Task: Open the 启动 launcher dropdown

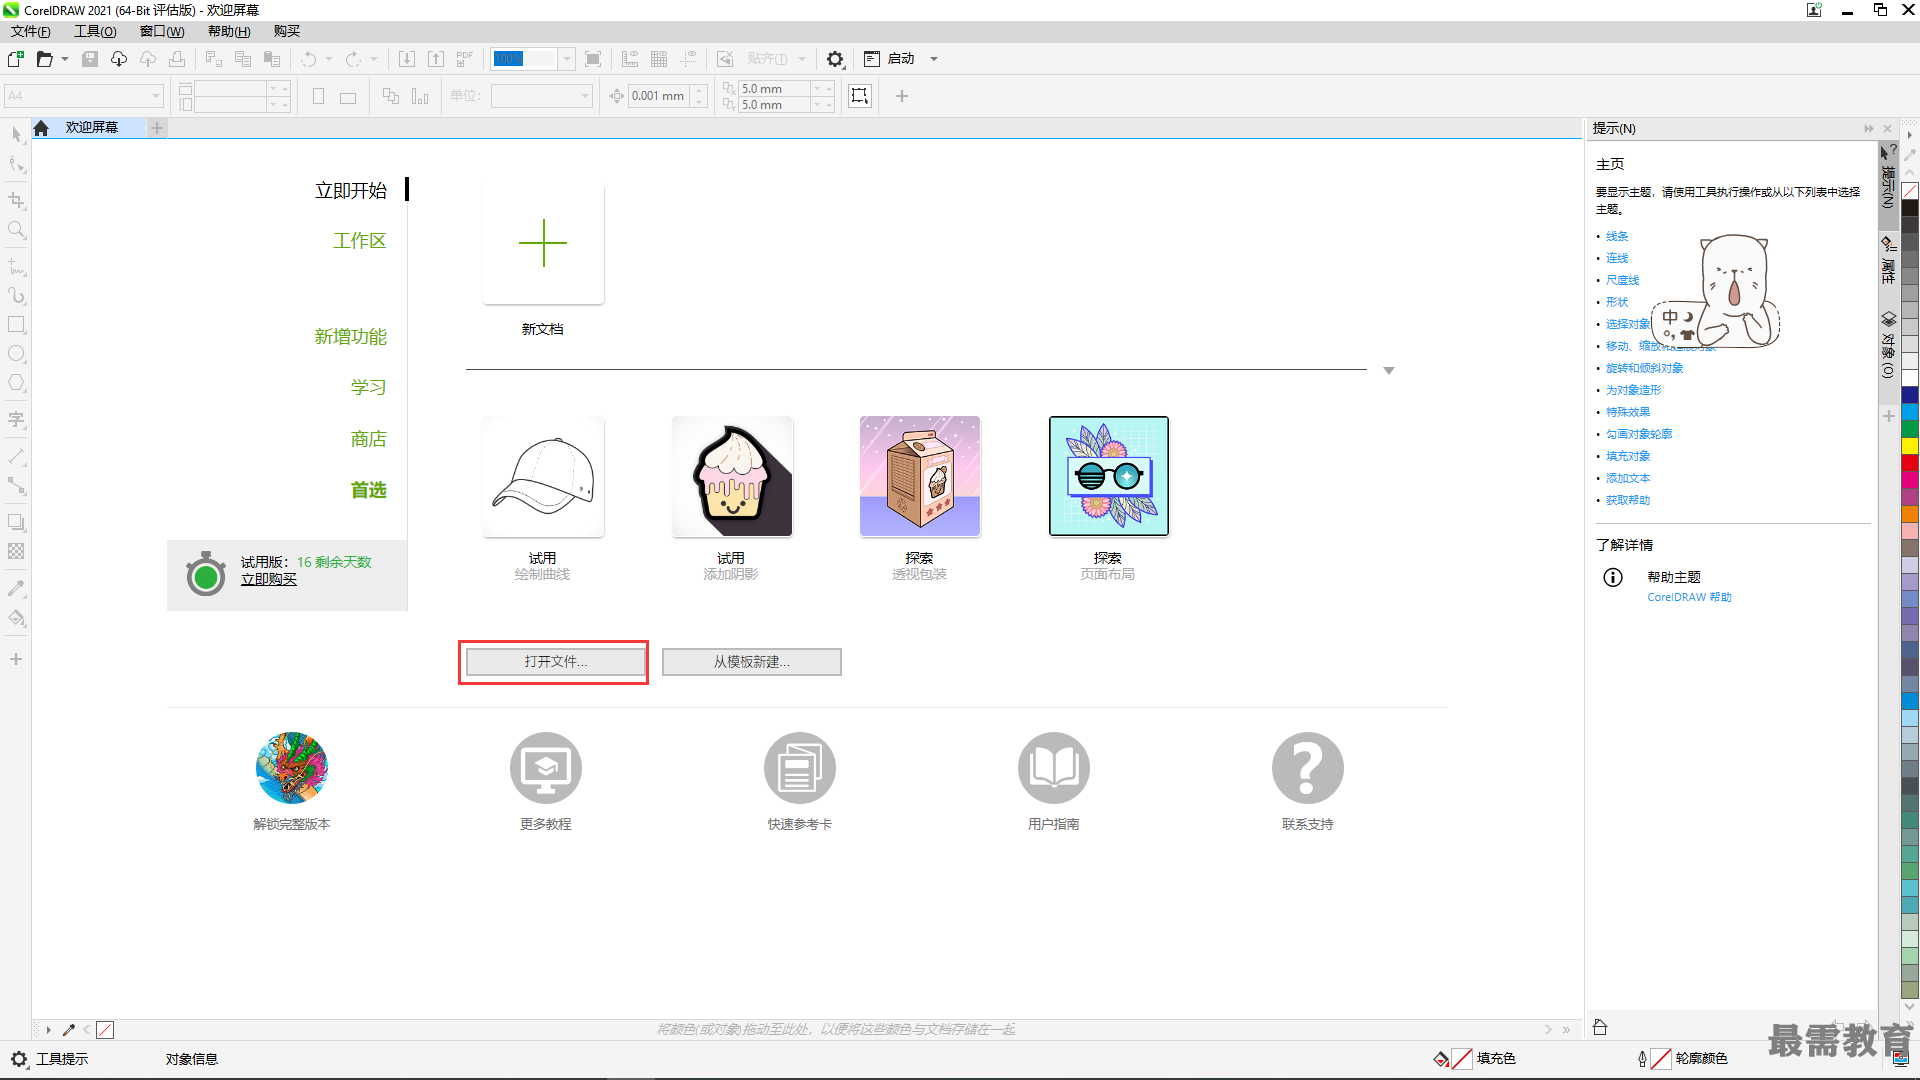Action: (934, 59)
